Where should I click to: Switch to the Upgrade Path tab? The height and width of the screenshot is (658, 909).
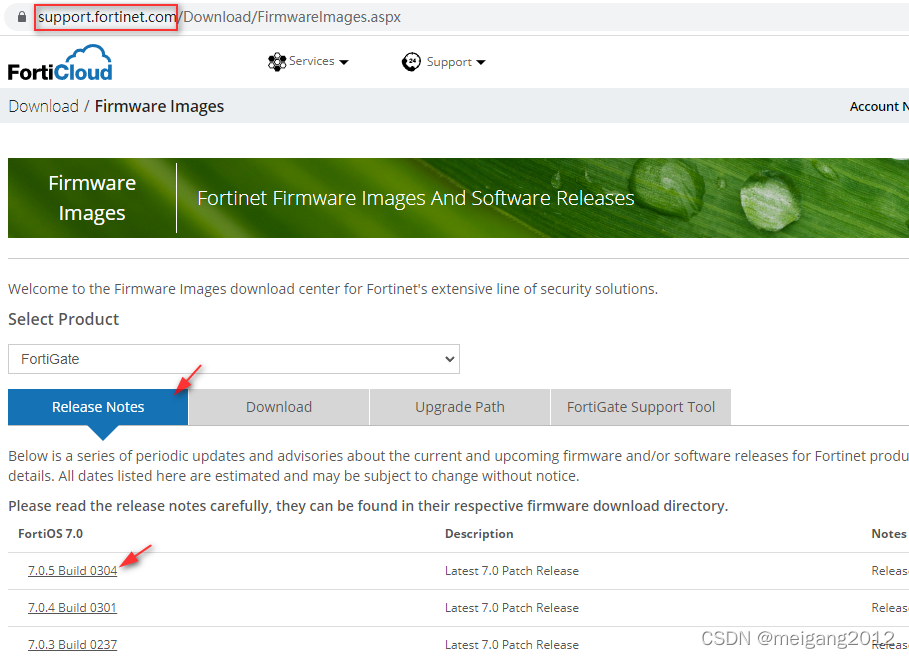click(x=460, y=407)
